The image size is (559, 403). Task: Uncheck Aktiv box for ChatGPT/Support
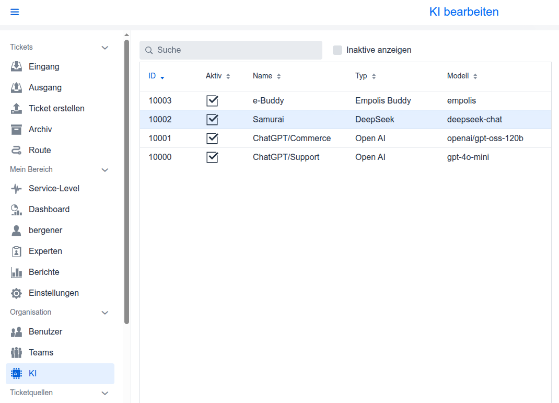212,157
